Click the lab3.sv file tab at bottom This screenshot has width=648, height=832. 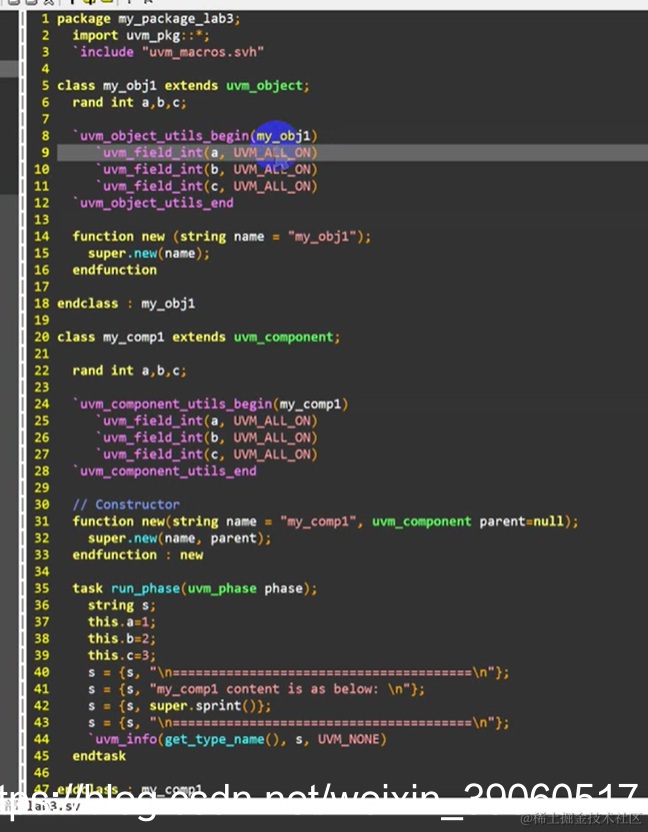click(x=53, y=806)
